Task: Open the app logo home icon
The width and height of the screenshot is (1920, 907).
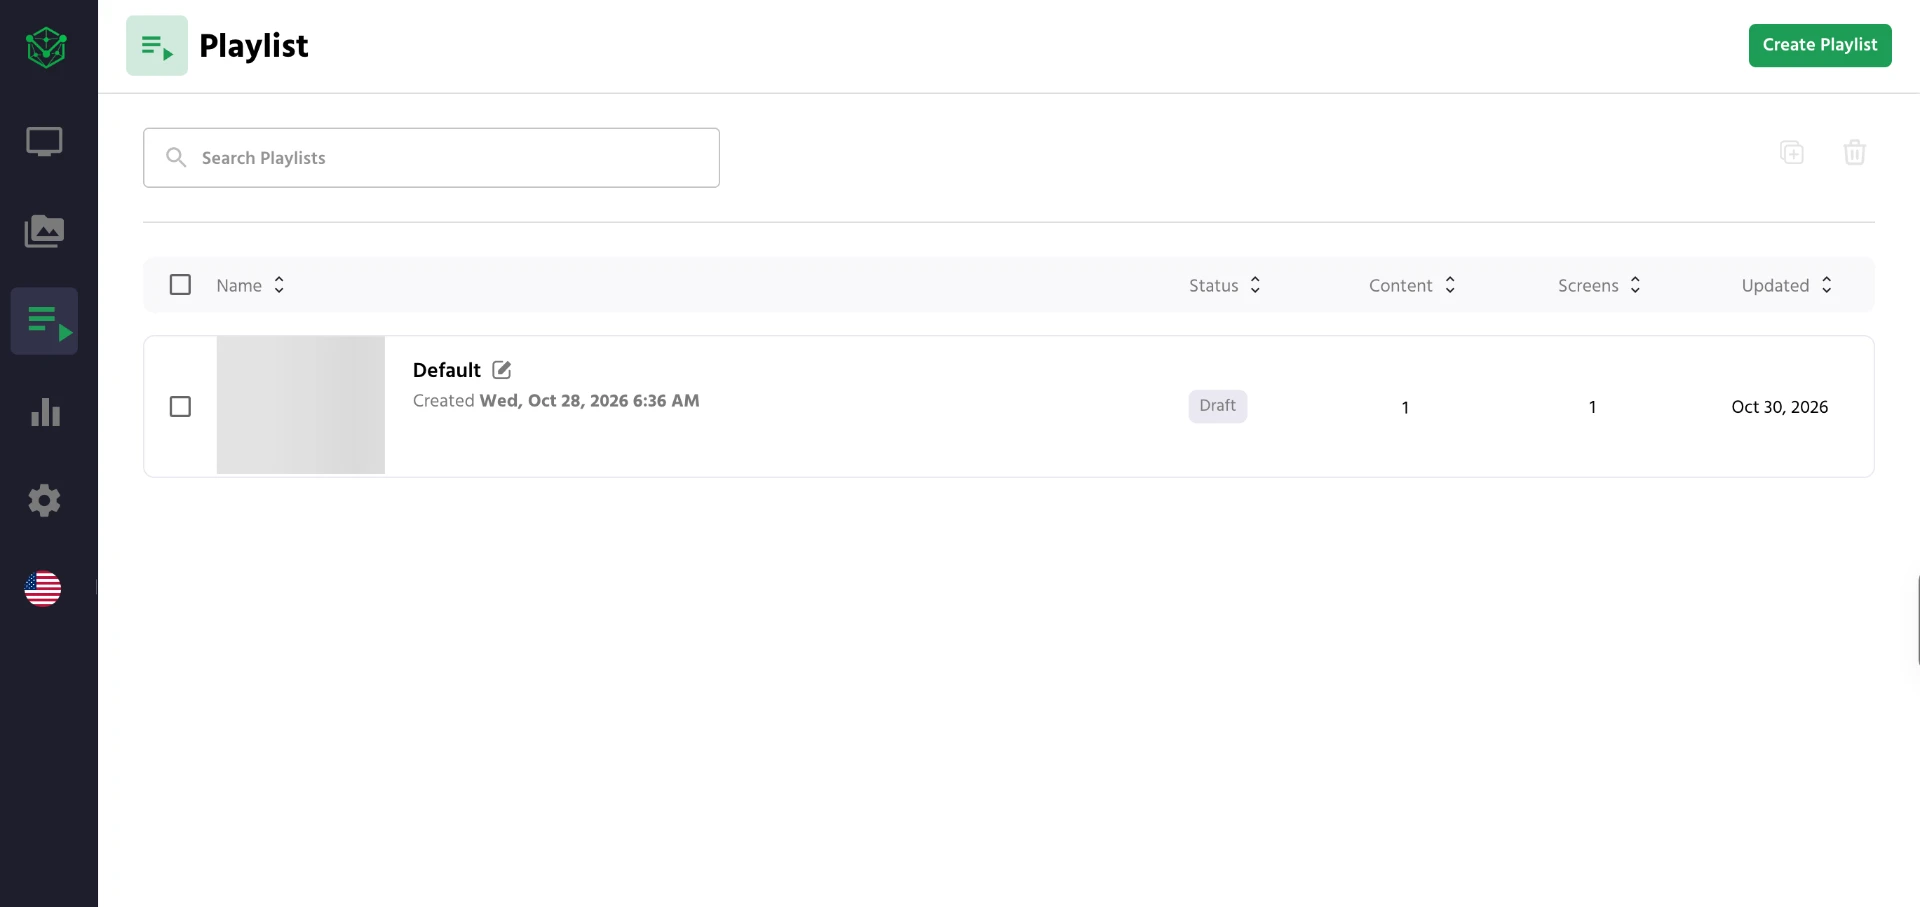Action: pos(46,47)
